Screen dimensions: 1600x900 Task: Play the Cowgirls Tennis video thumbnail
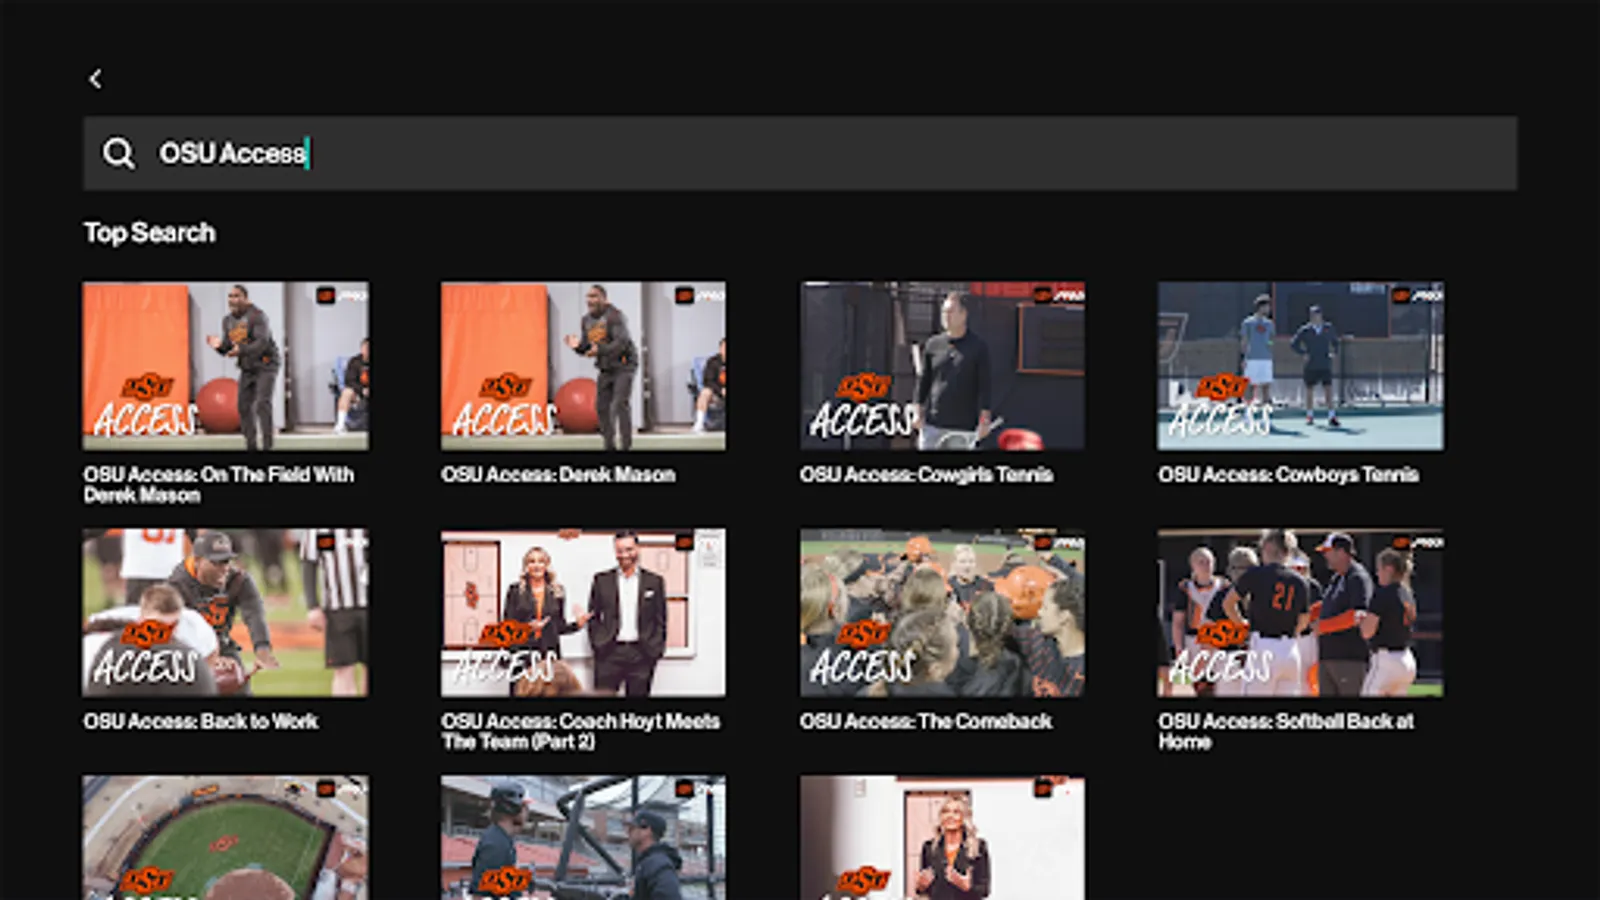pyautogui.click(x=942, y=366)
